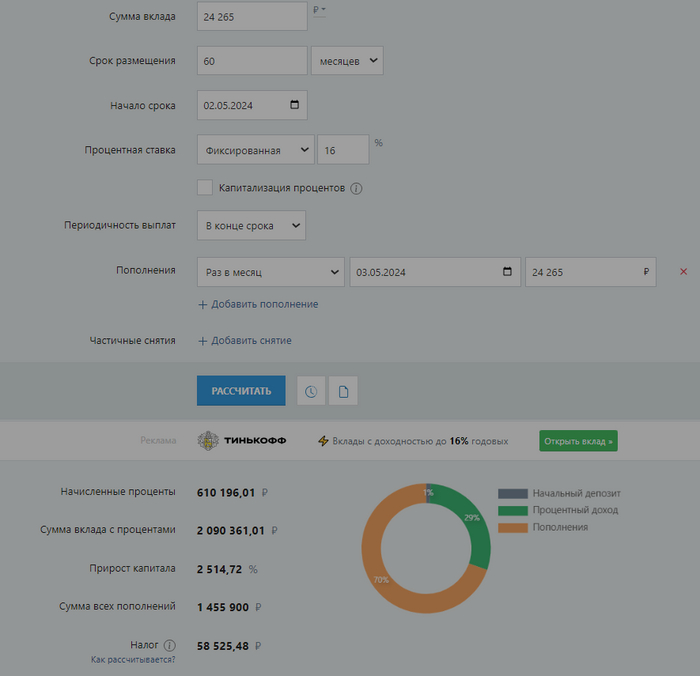Image resolution: width=700 pixels, height=676 pixels.
Task: Click accrued interest value 610 196,01
Action: (x=226, y=493)
